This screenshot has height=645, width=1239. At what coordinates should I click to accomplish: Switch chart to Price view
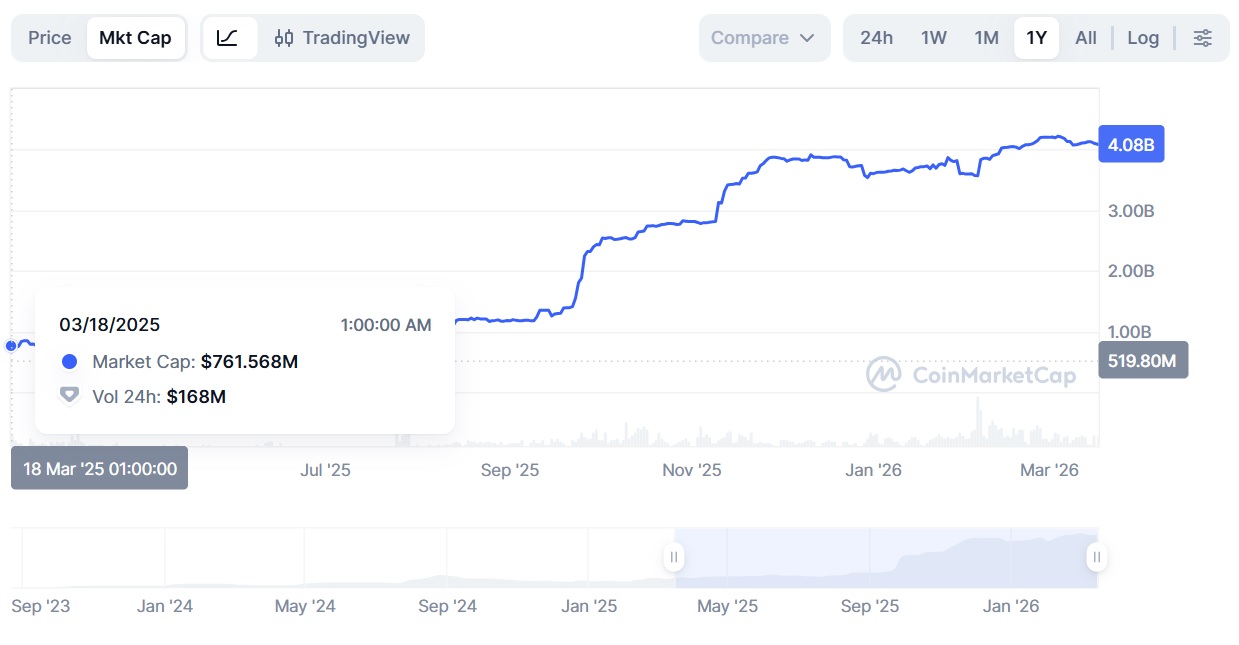50,38
